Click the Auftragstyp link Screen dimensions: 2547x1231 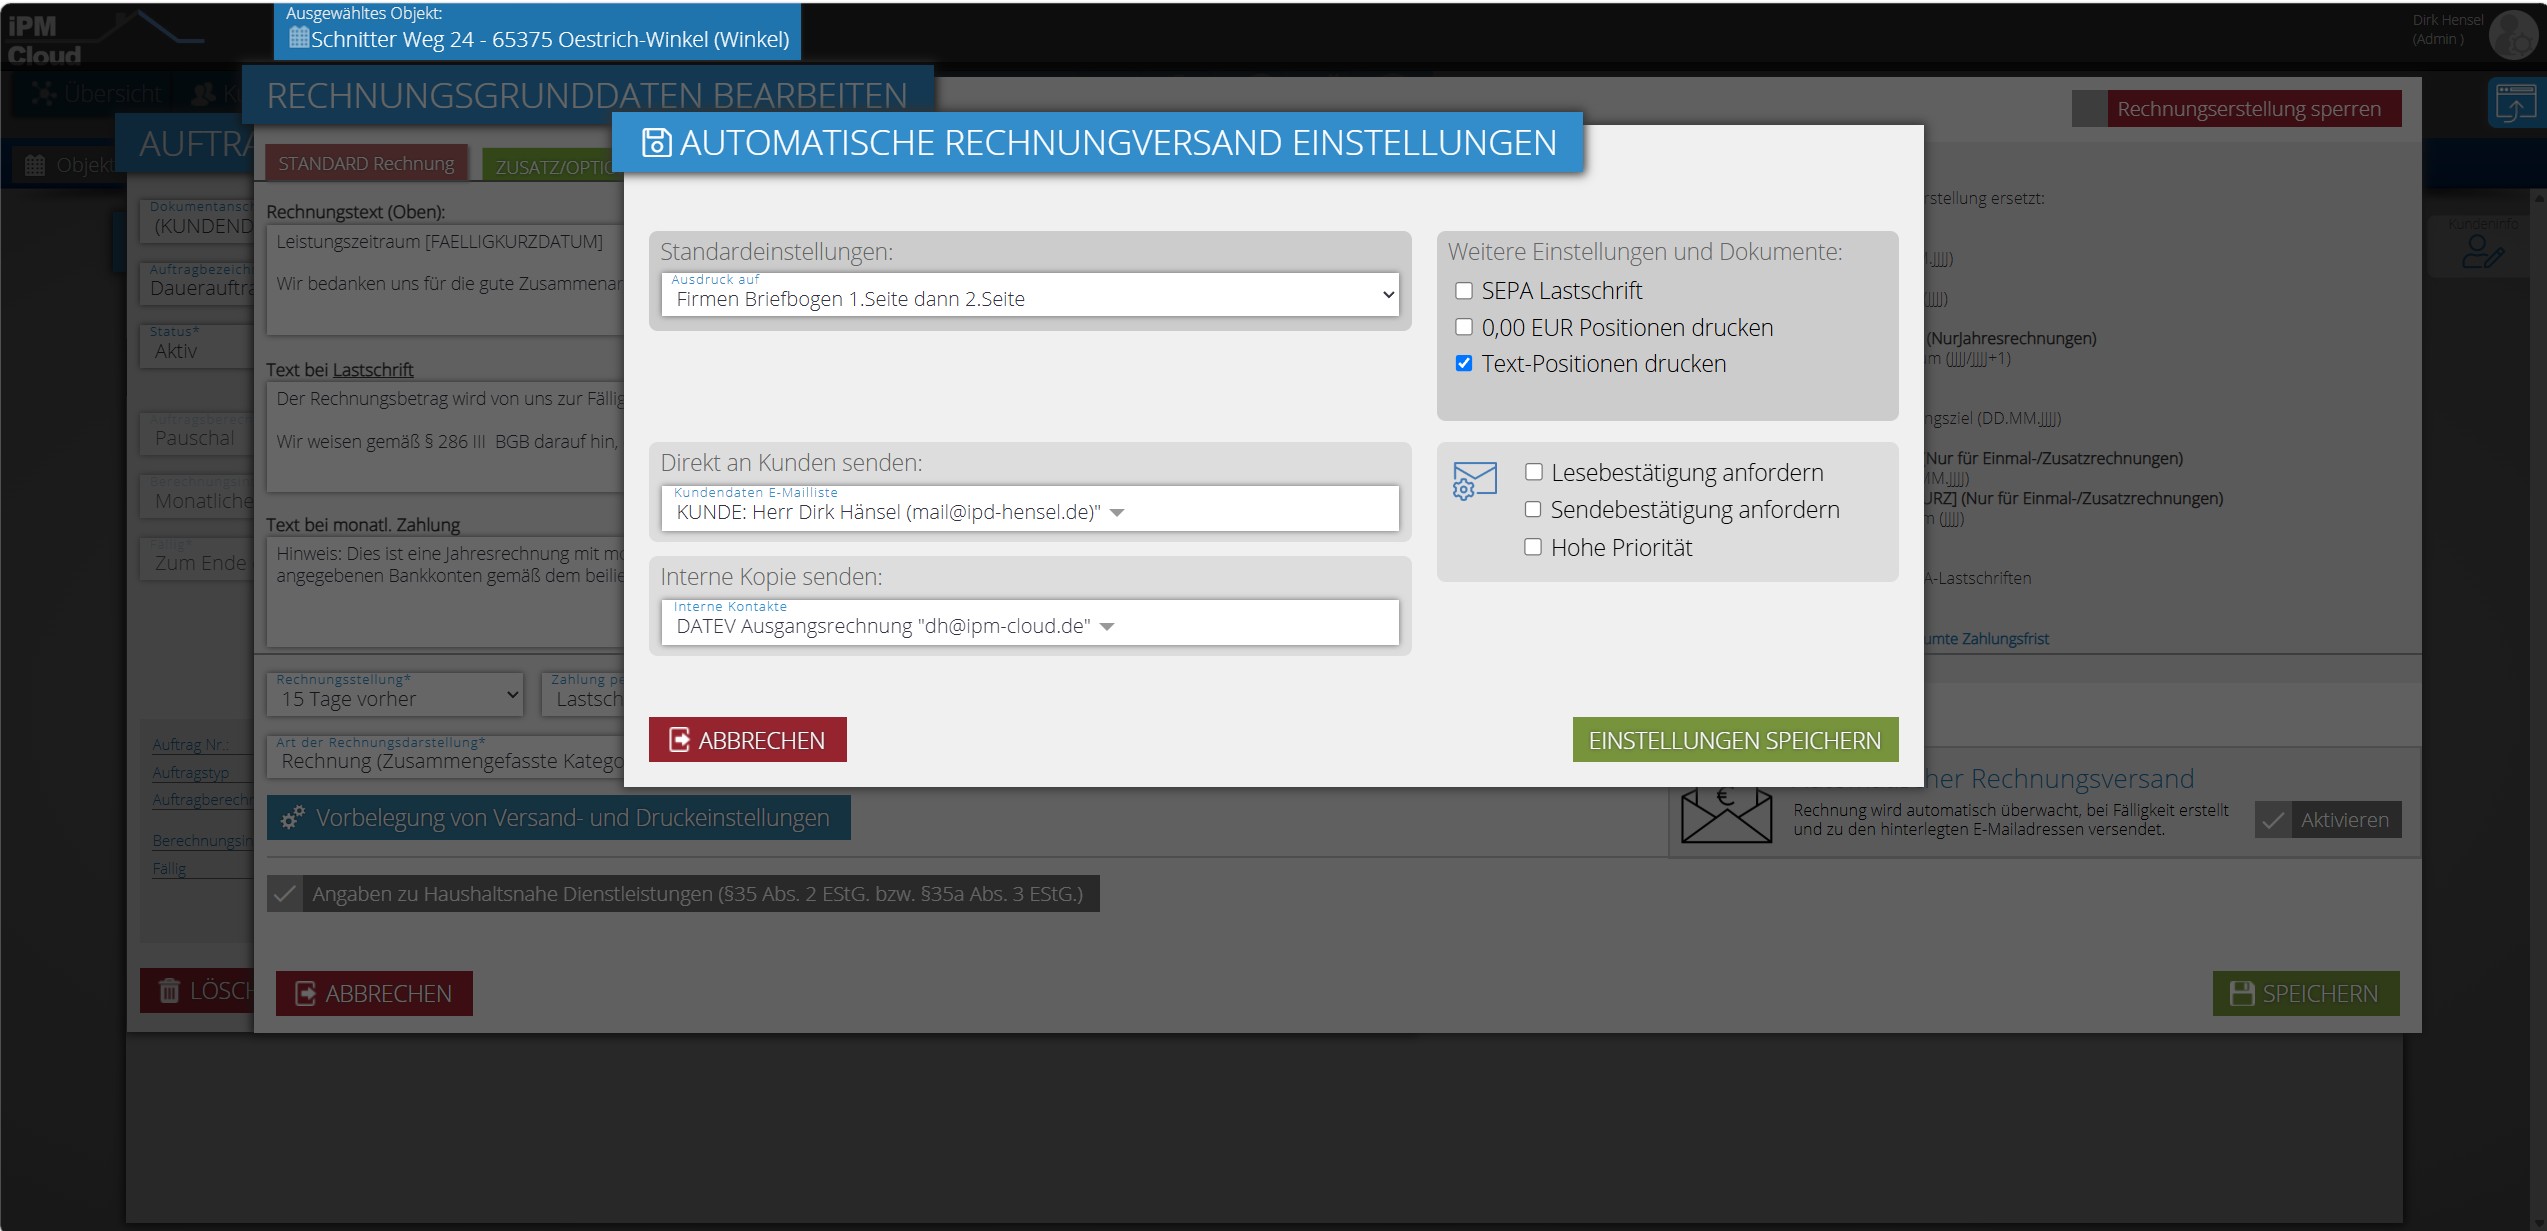tap(191, 773)
